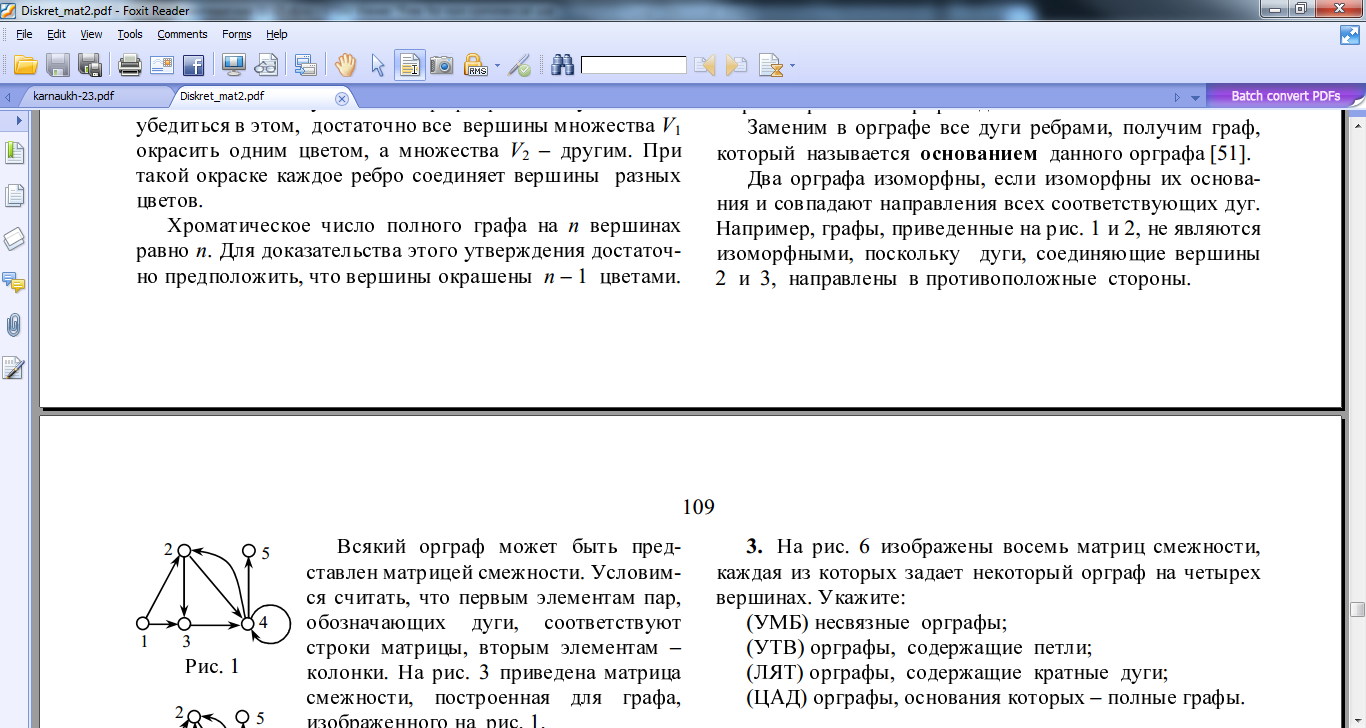Click the signature validate pen icon
1366x728 pixels.
coord(520,66)
